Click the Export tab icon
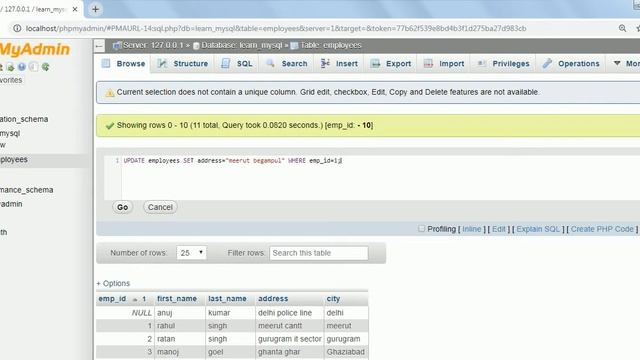640x360 pixels. coord(376,63)
